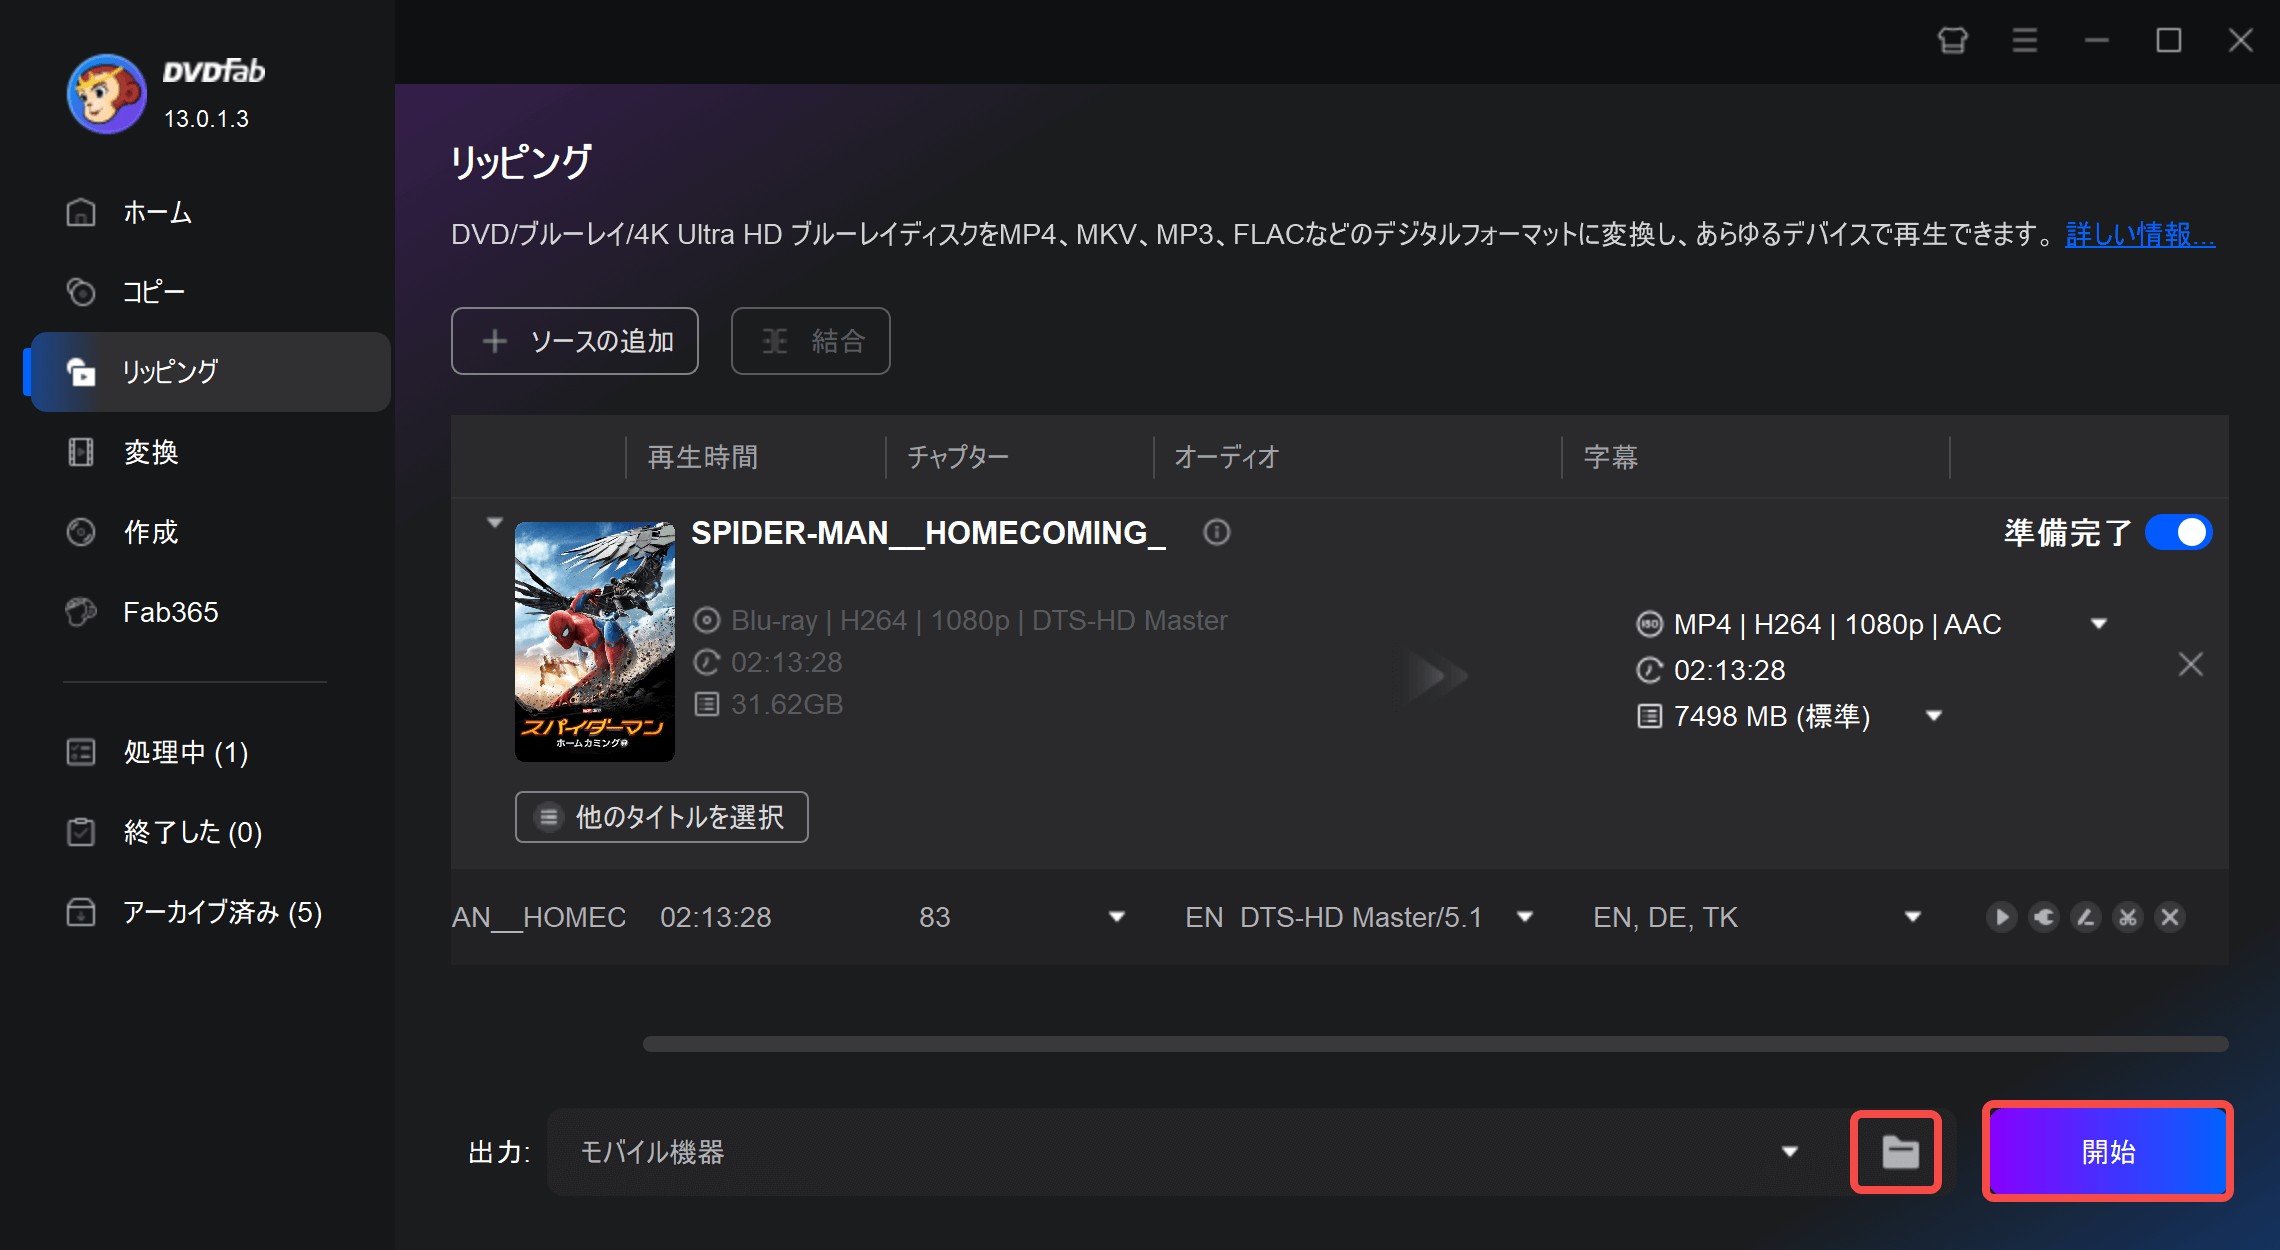Click the 結合 merge button
The image size is (2280, 1250).
(811, 341)
